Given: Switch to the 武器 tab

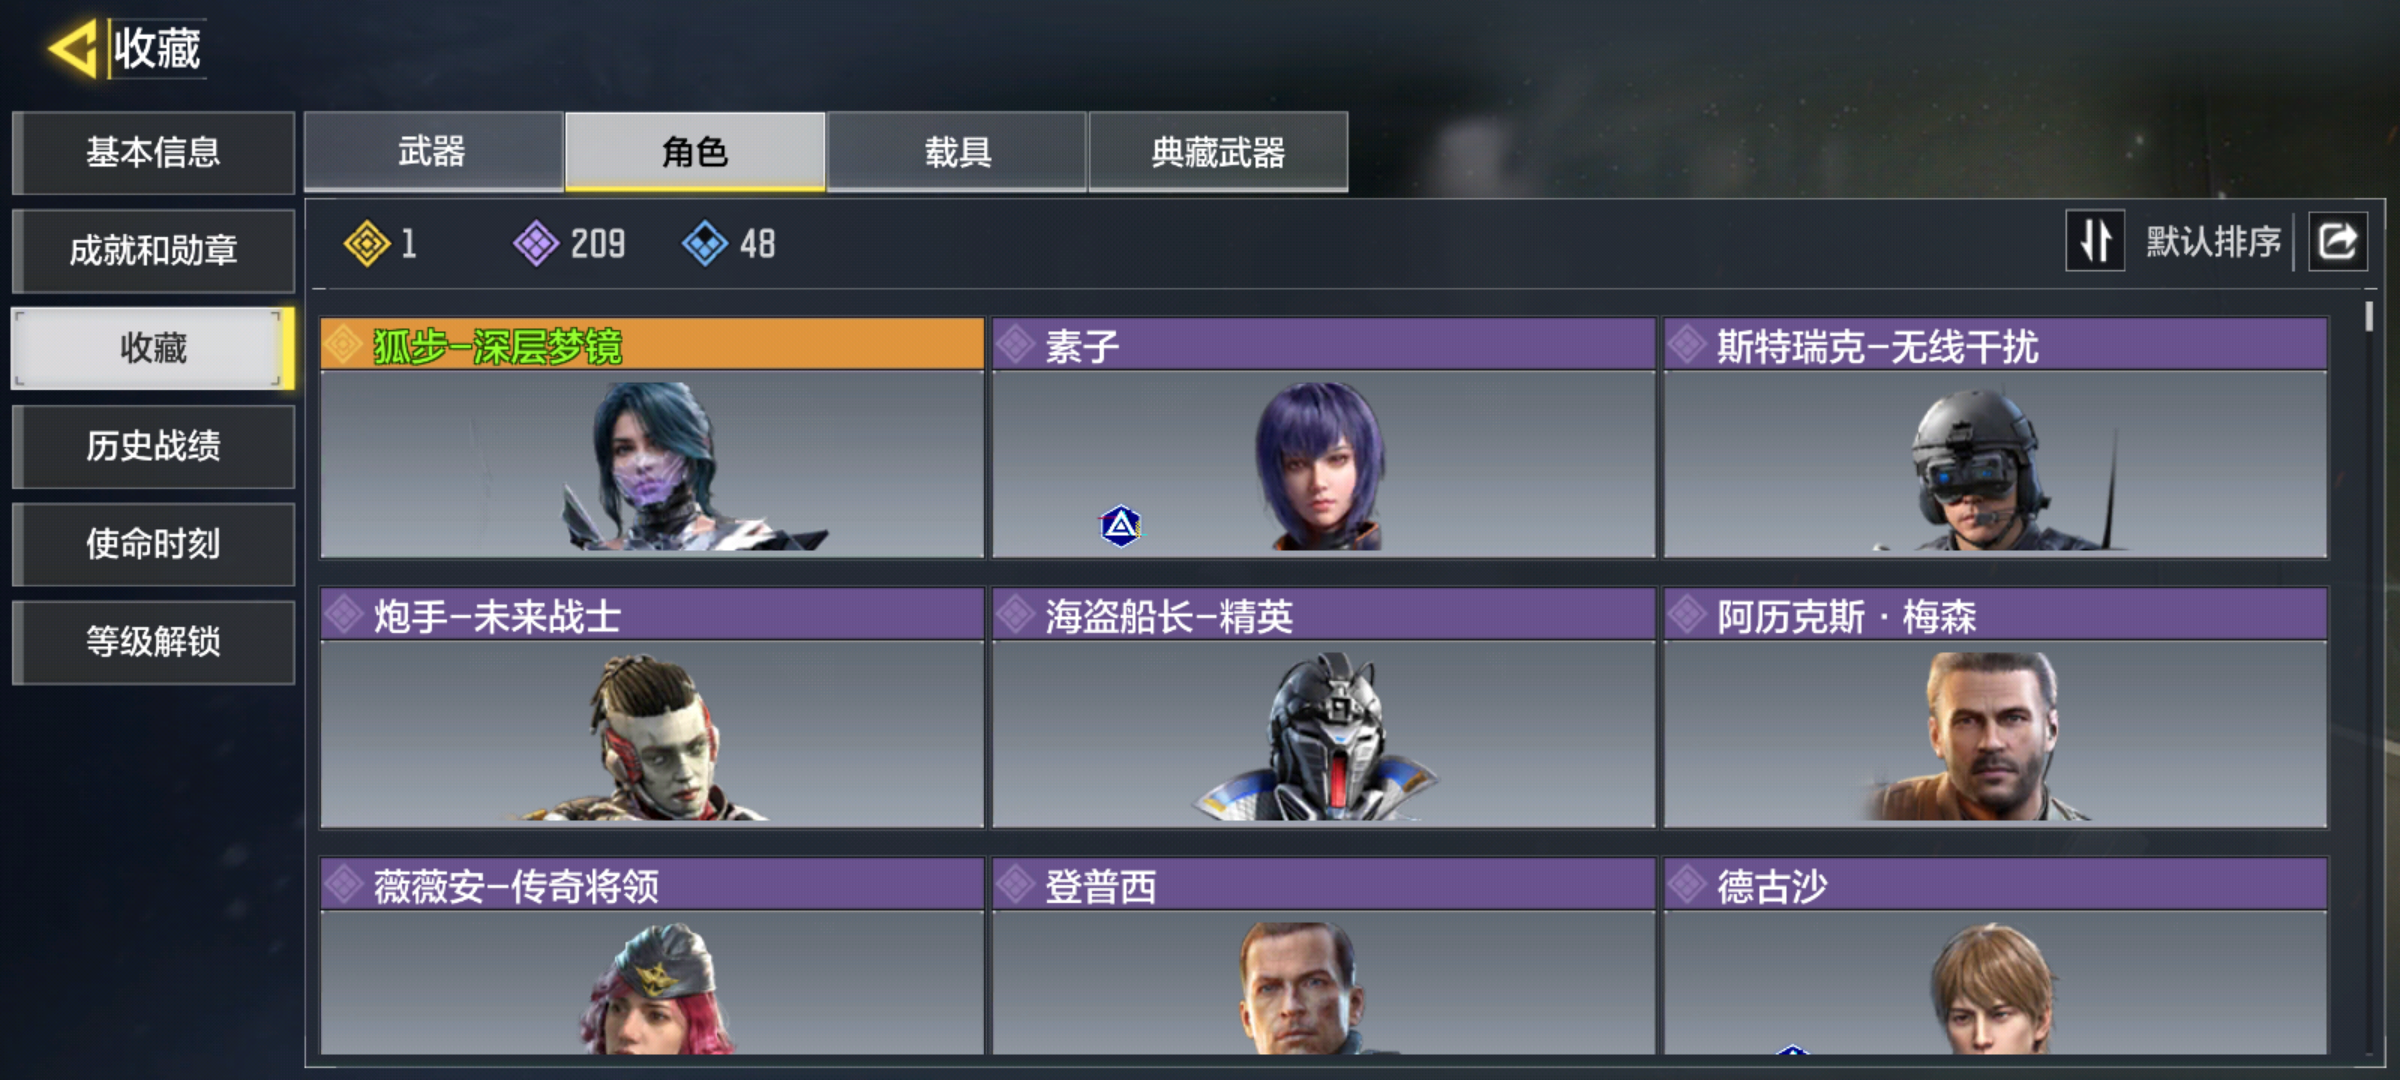Looking at the screenshot, I should pyautogui.click(x=433, y=151).
